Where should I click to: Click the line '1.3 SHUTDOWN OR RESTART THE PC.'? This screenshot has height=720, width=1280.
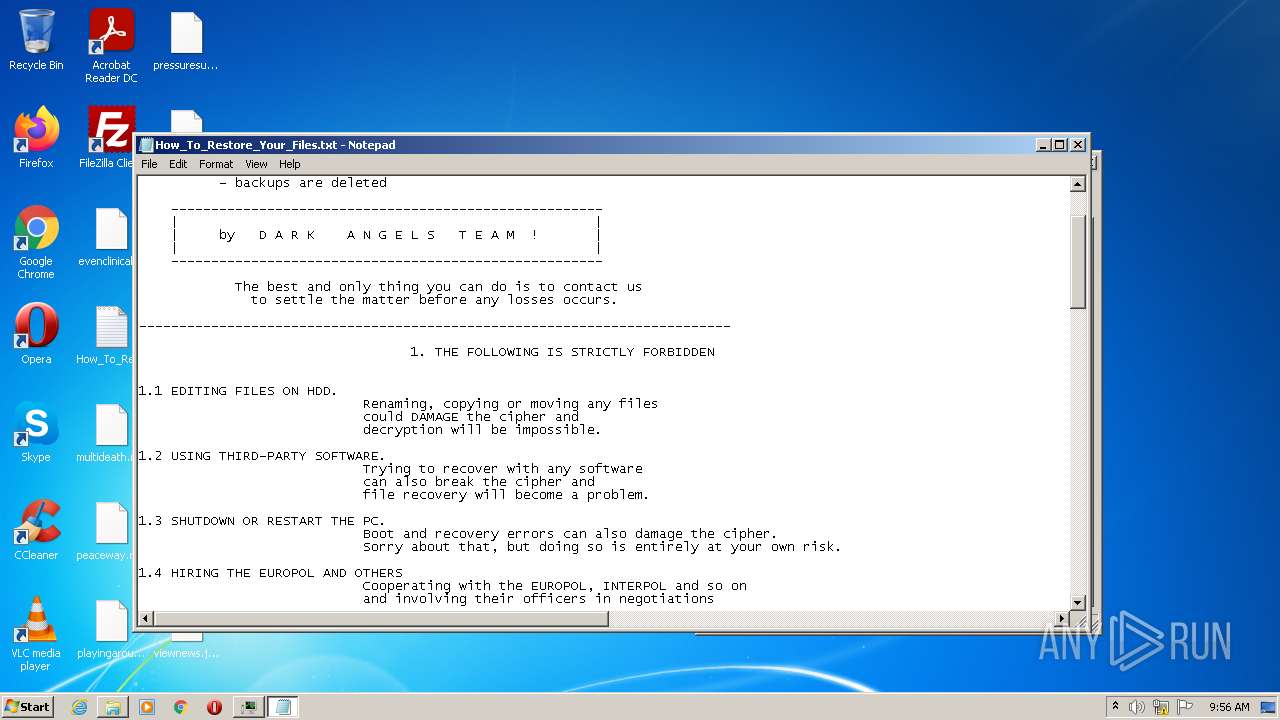(262, 521)
